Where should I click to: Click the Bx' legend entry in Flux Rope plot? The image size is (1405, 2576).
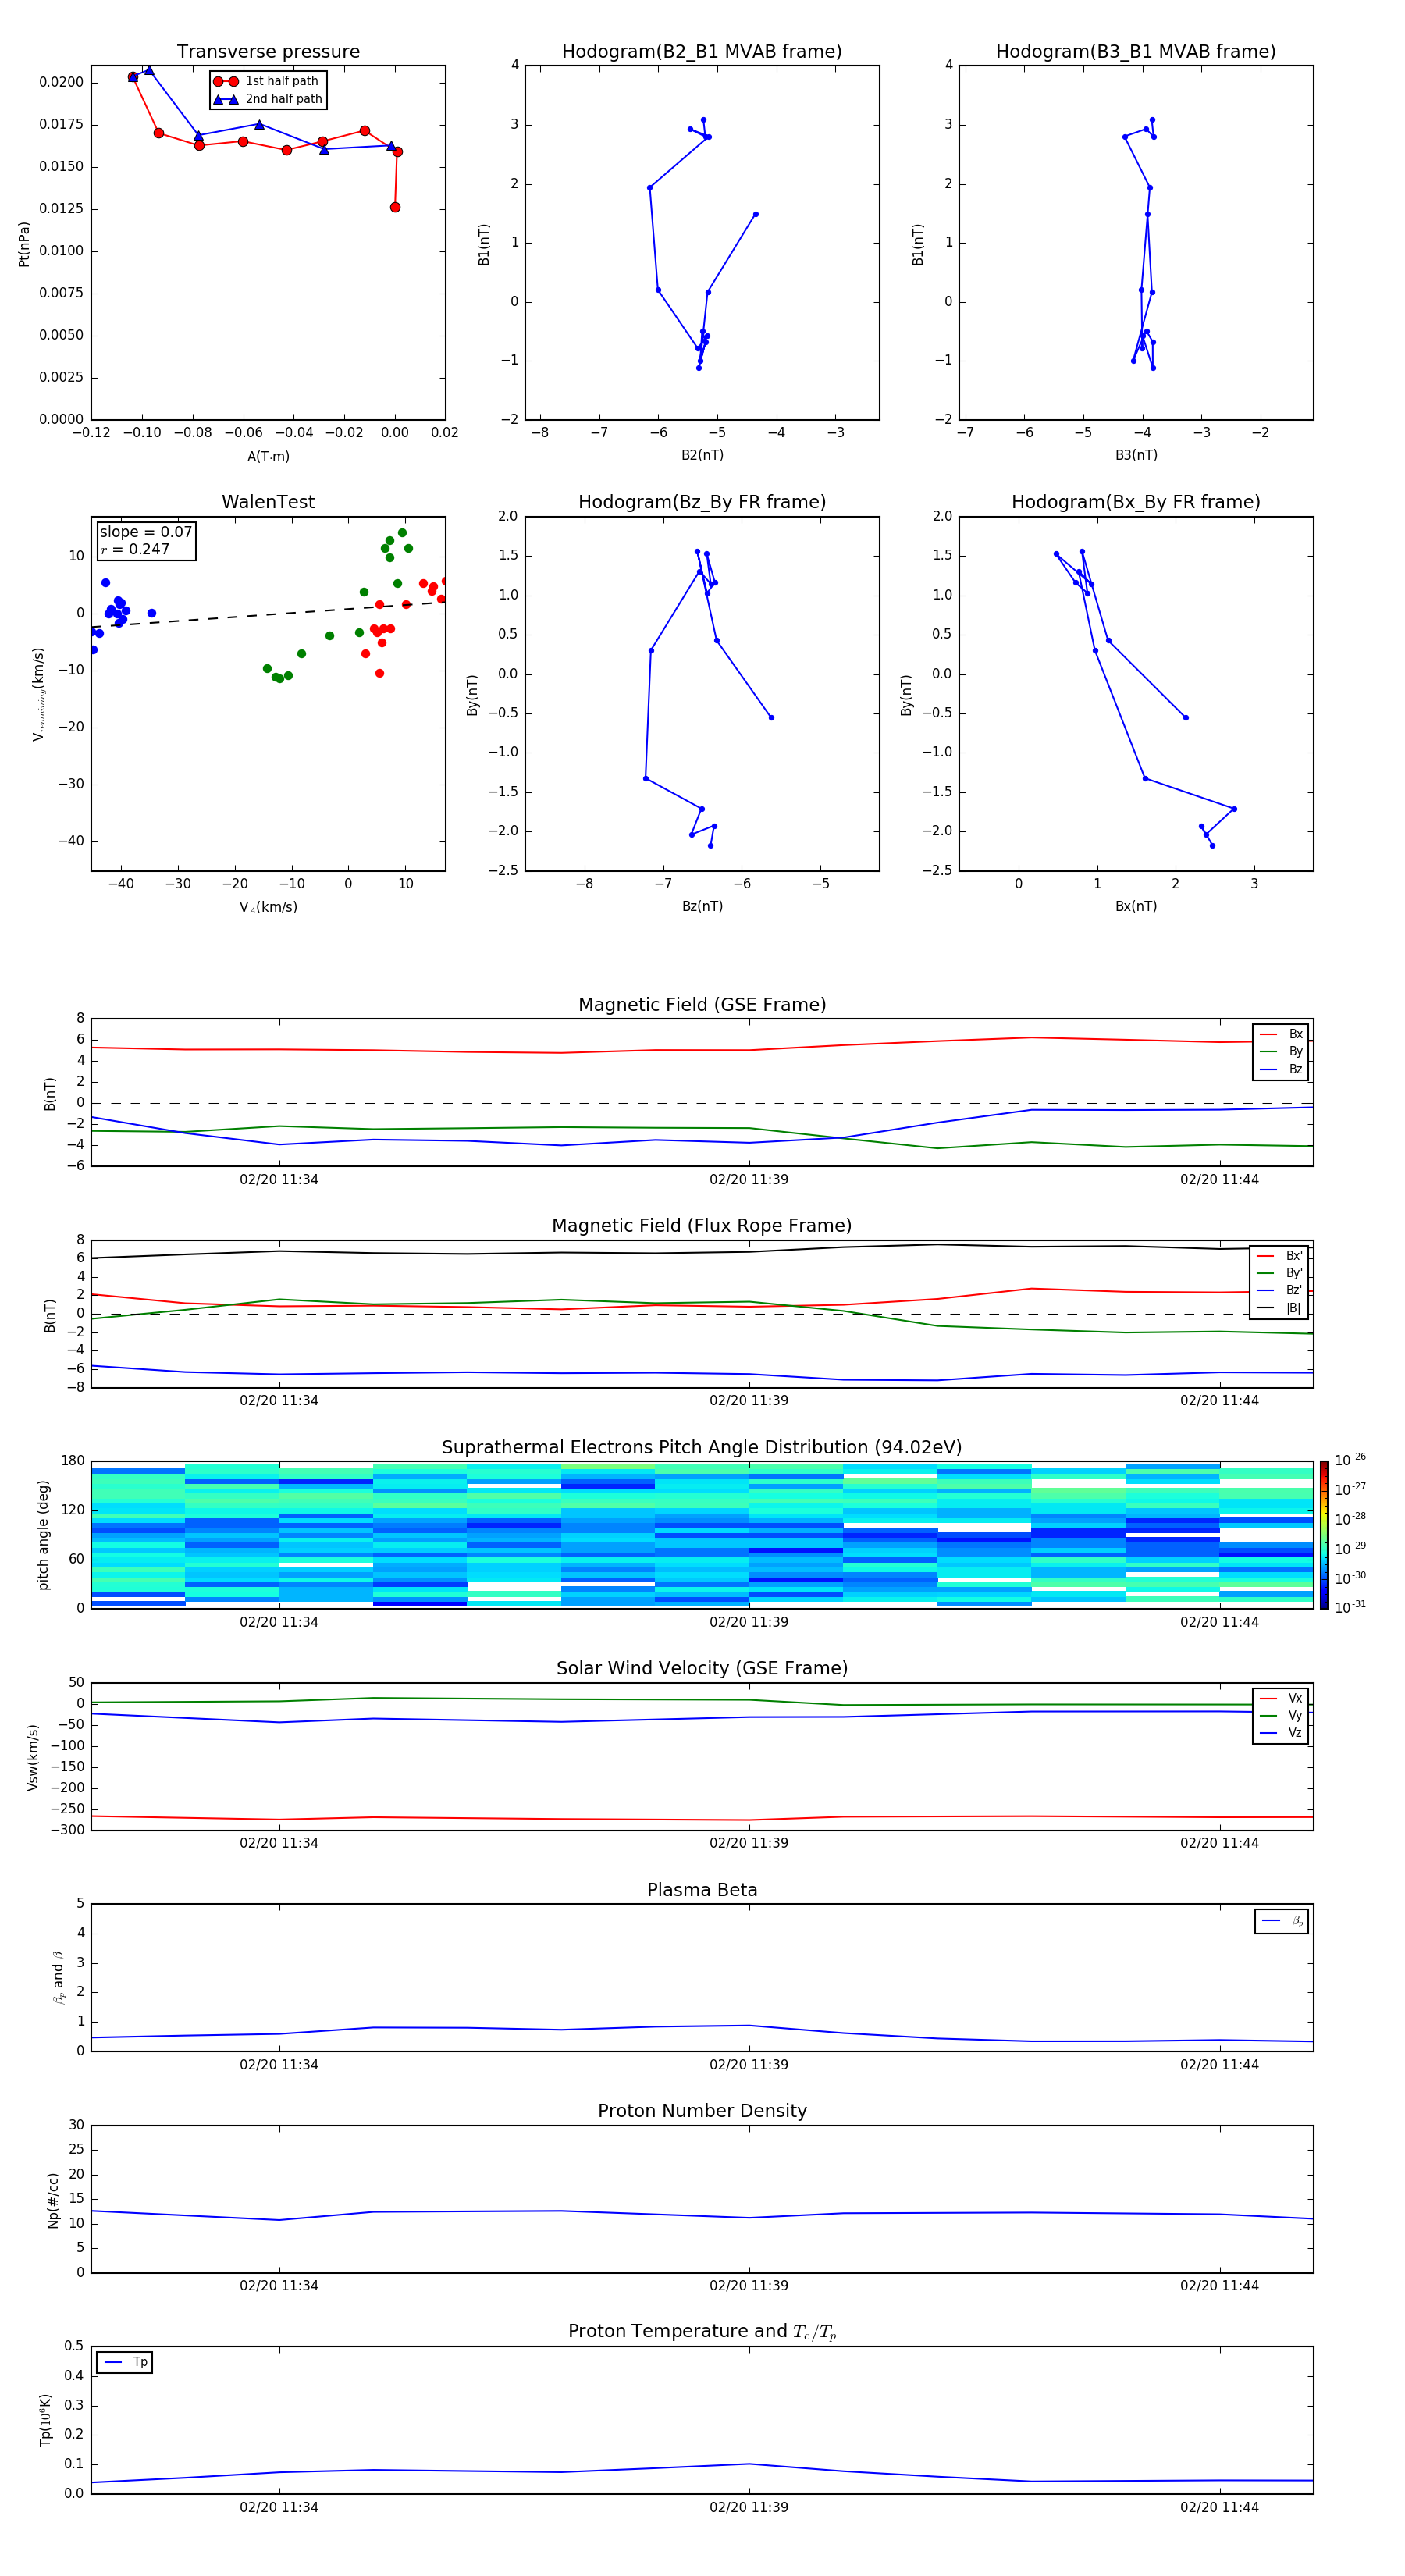click(x=1279, y=1256)
